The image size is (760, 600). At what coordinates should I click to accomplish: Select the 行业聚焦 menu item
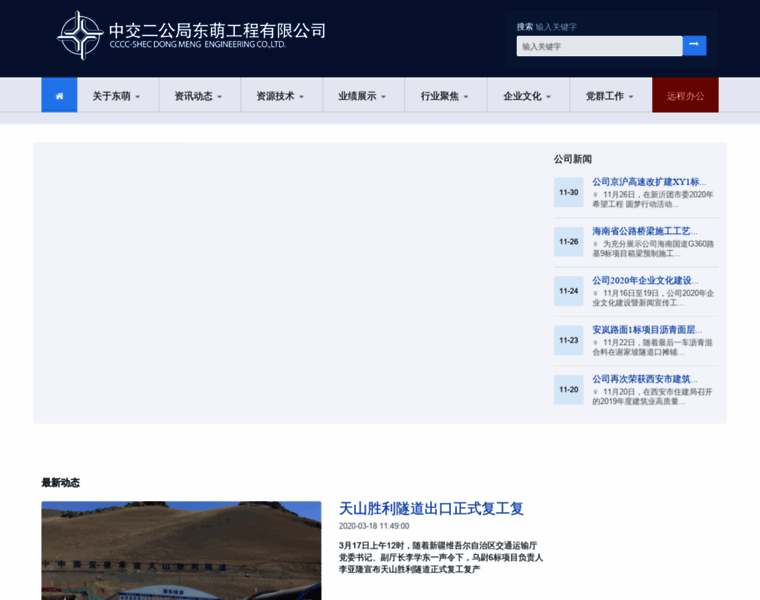pos(445,96)
